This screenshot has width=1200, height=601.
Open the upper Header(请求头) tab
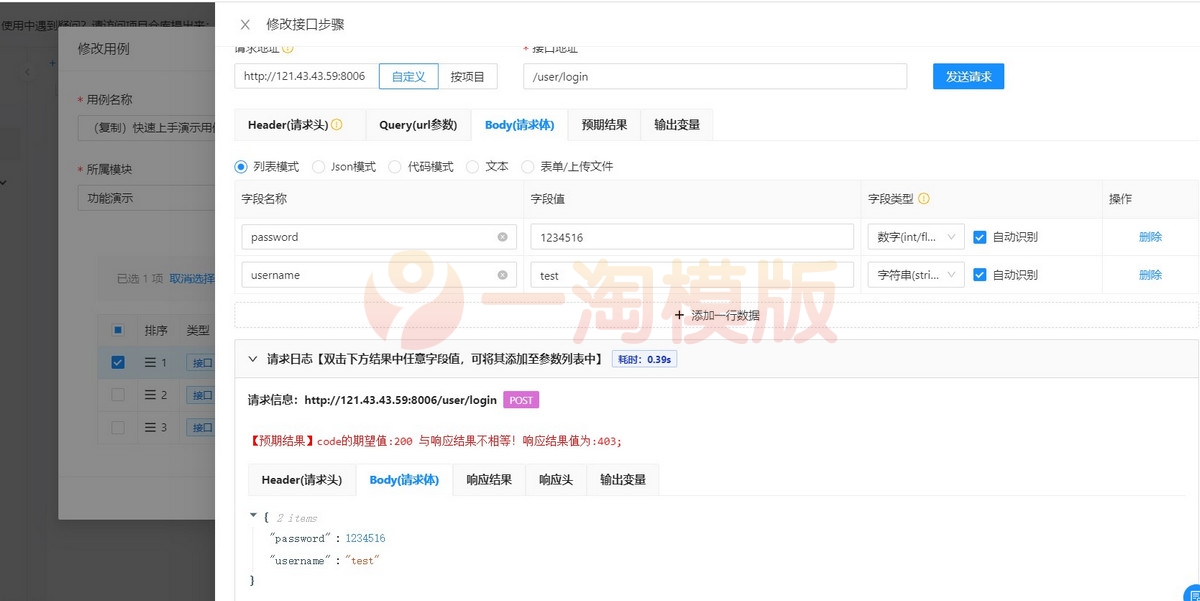pyautogui.click(x=294, y=125)
